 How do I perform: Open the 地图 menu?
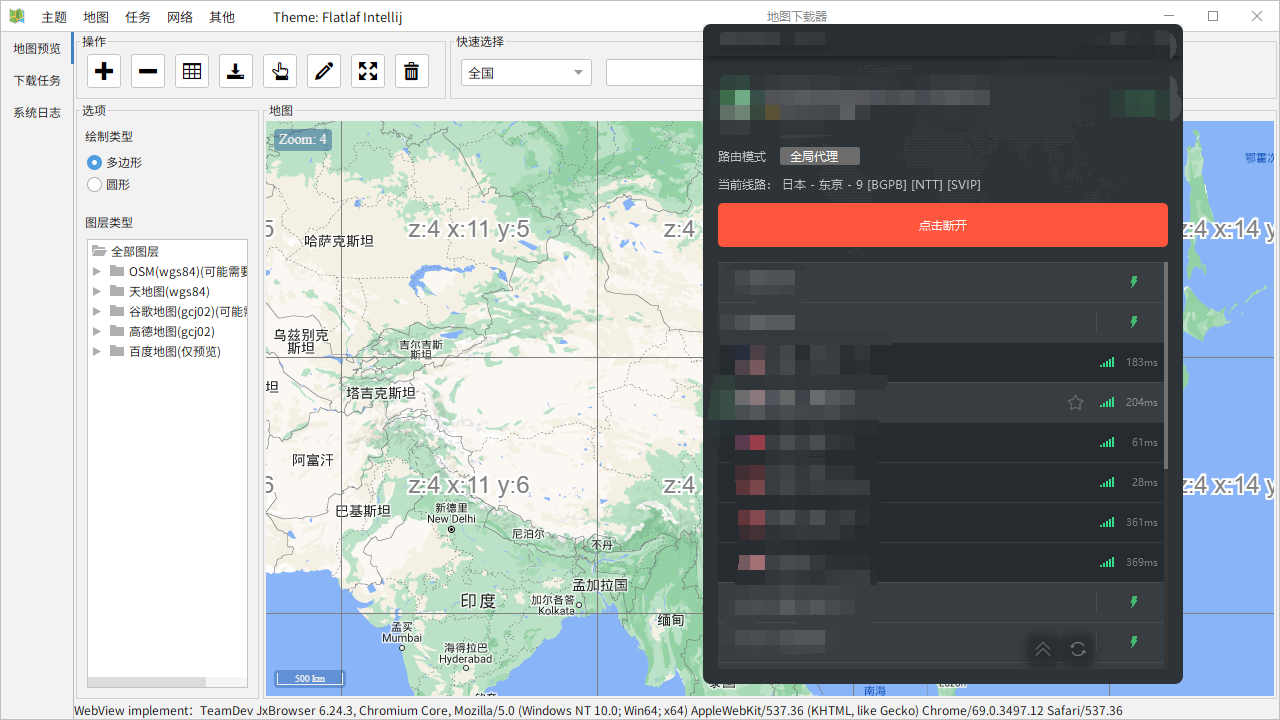coord(96,17)
